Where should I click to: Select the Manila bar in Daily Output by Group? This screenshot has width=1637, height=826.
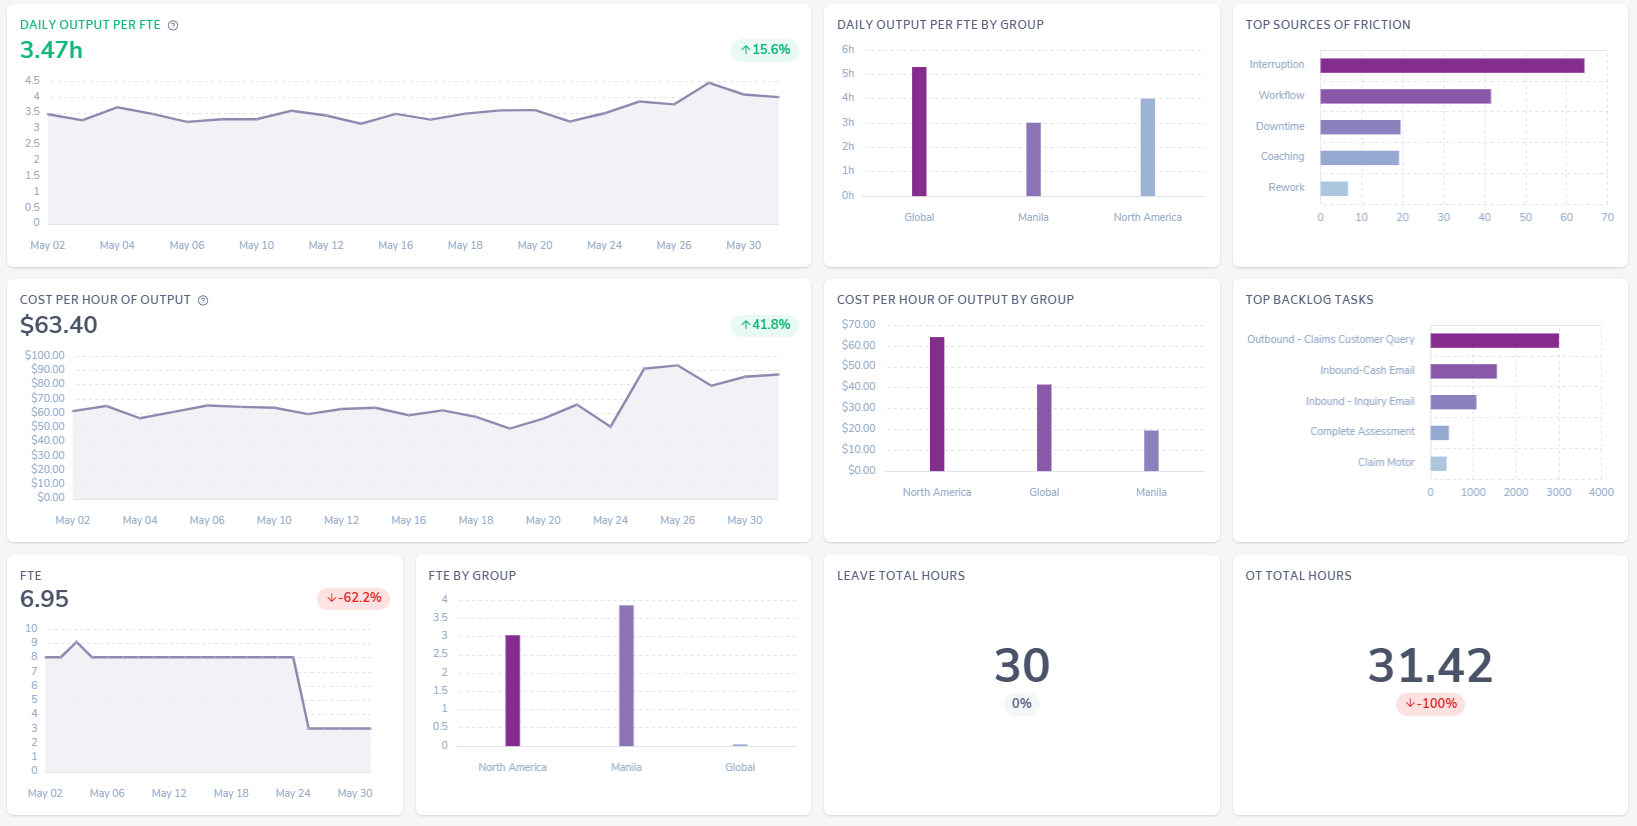pos(1033,159)
